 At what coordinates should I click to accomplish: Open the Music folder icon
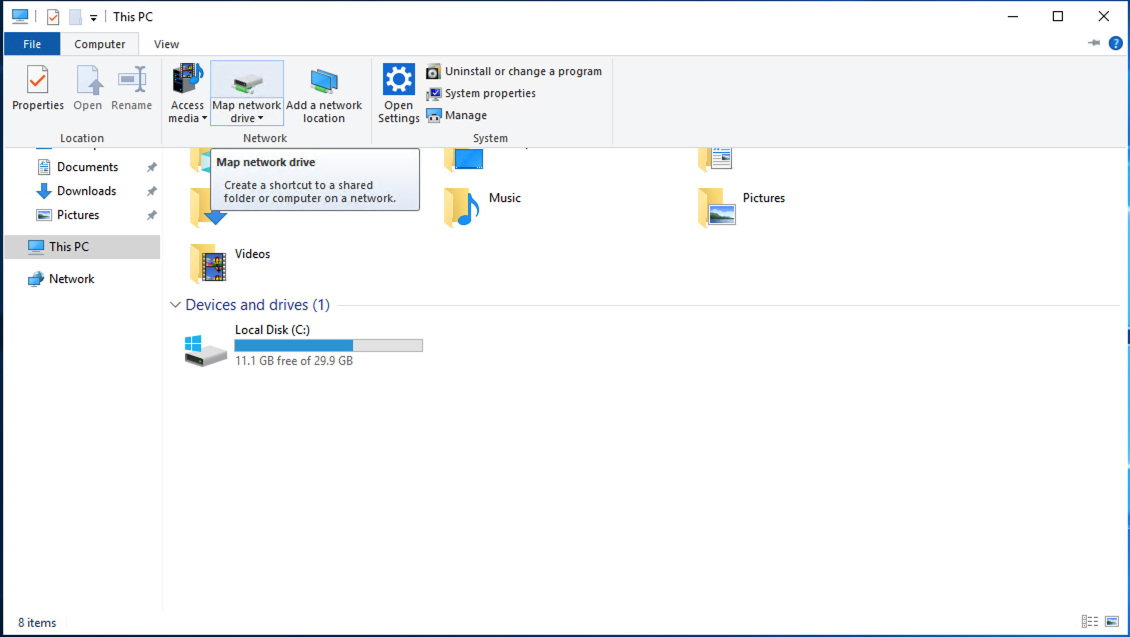click(x=463, y=207)
